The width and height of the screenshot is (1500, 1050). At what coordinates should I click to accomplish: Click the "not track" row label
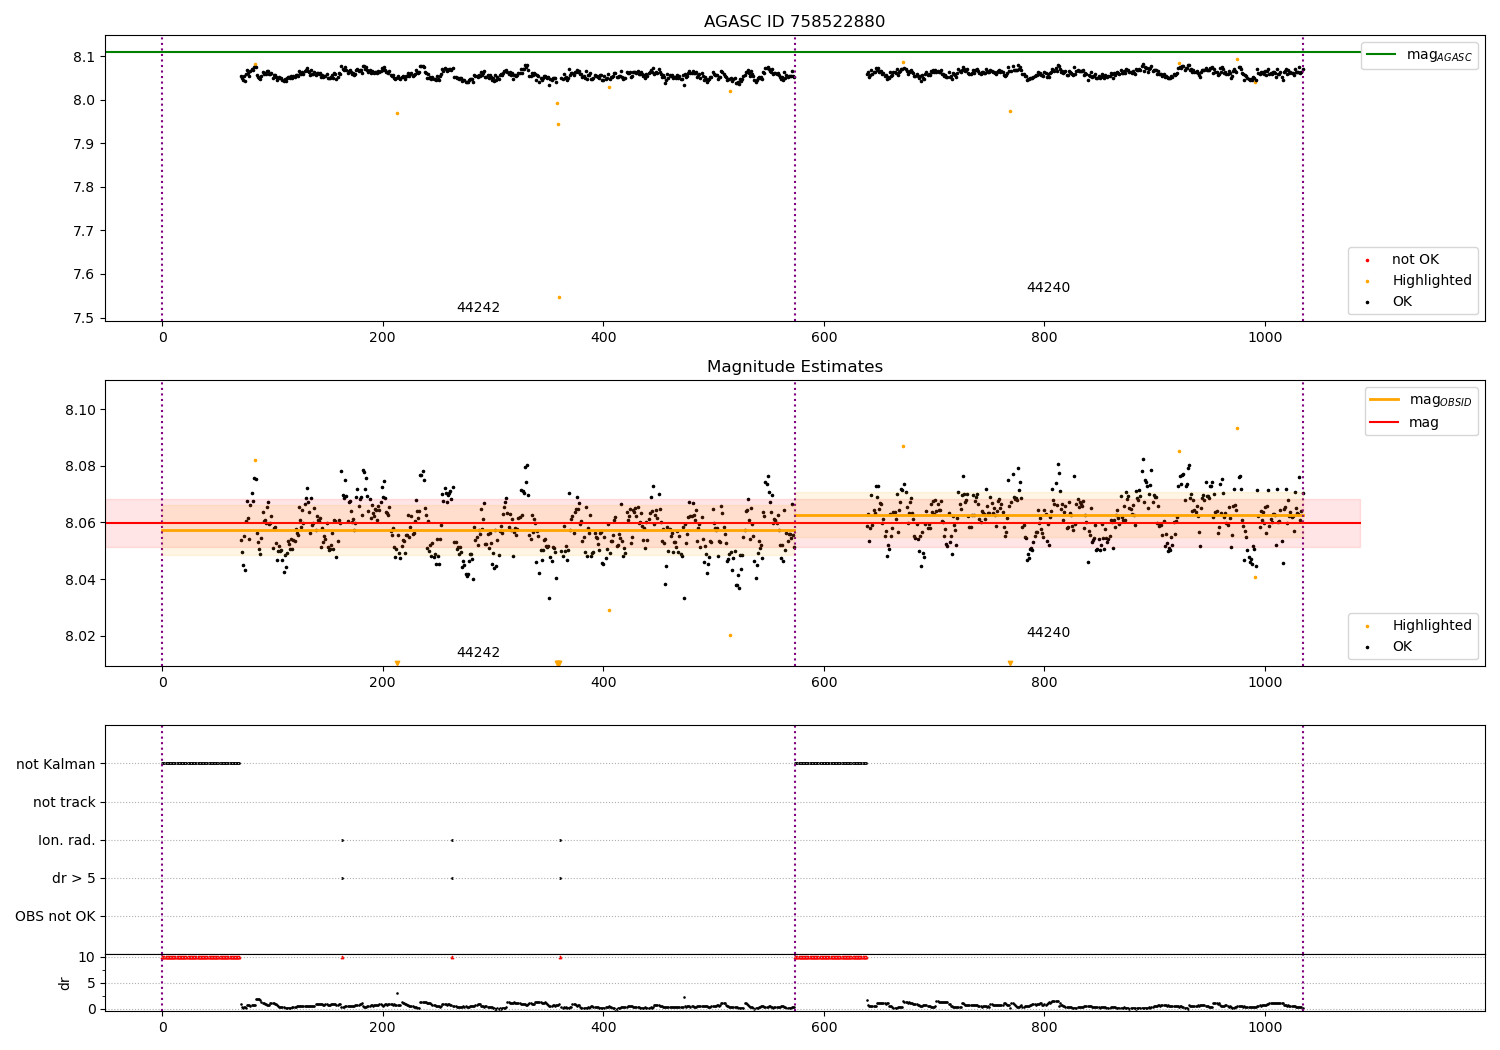(64, 802)
